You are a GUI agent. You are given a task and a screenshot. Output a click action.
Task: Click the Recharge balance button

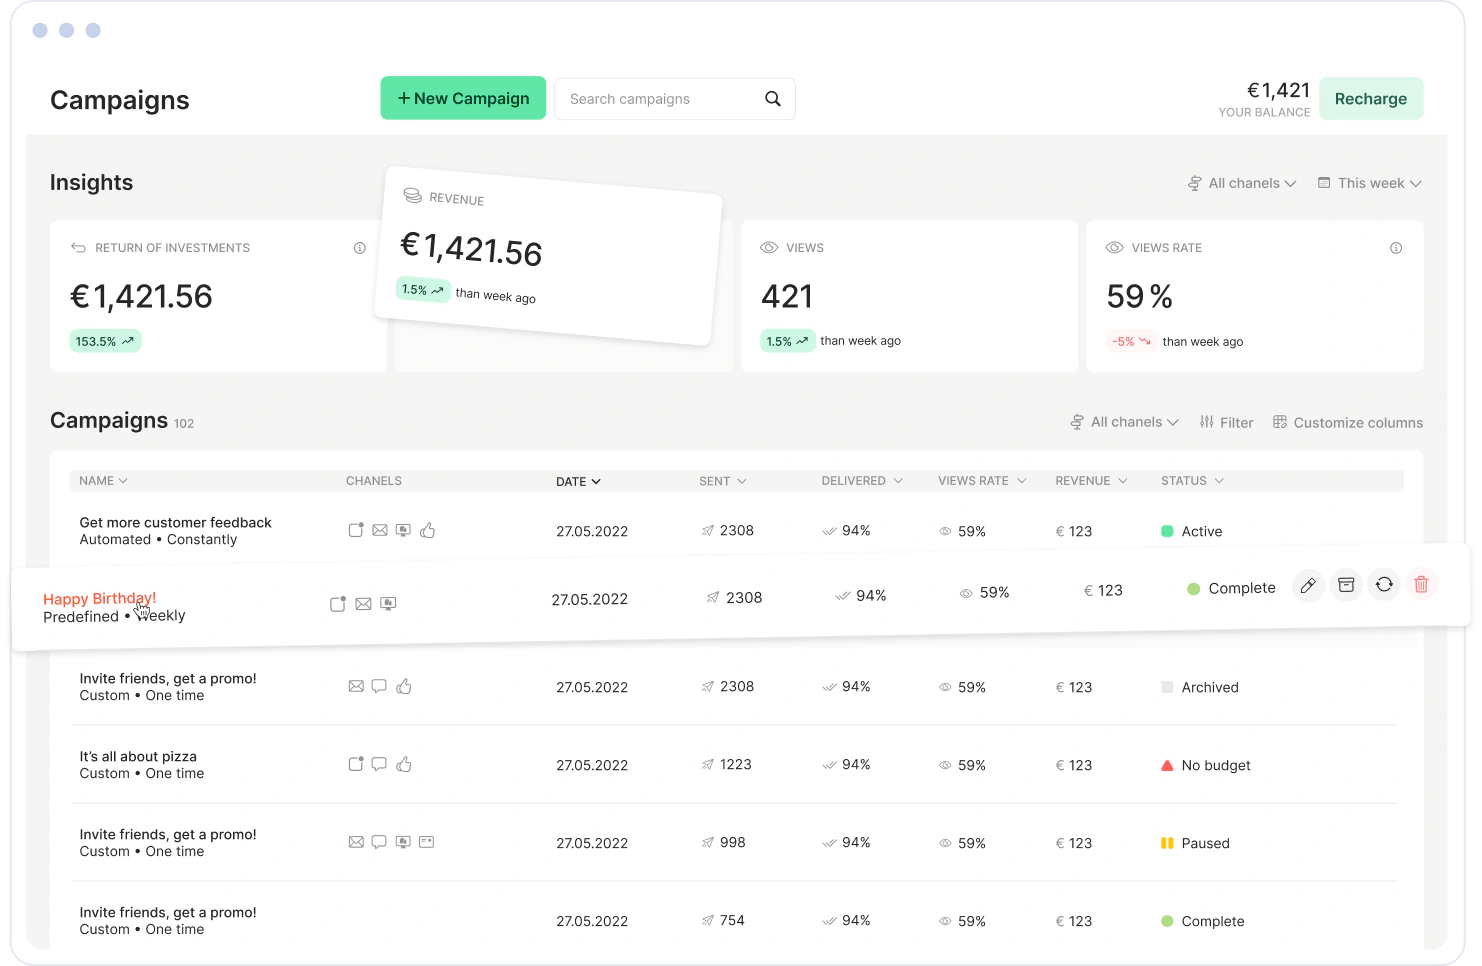coord(1371,98)
